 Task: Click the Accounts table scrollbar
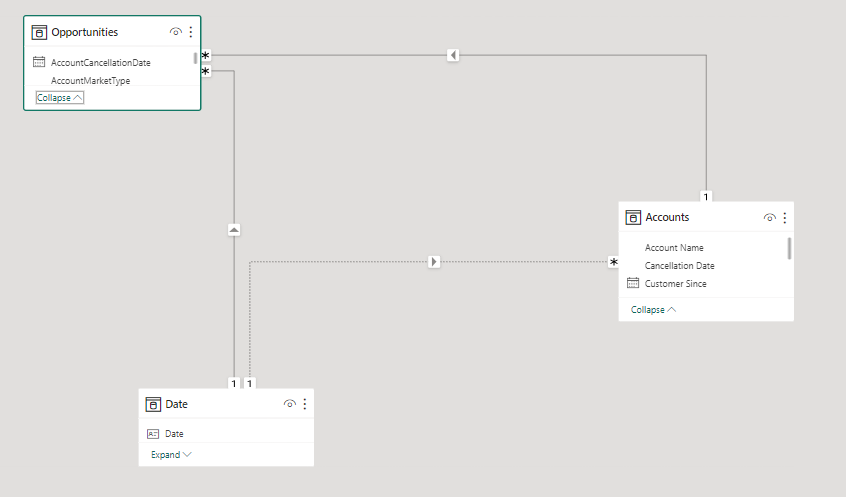point(789,249)
